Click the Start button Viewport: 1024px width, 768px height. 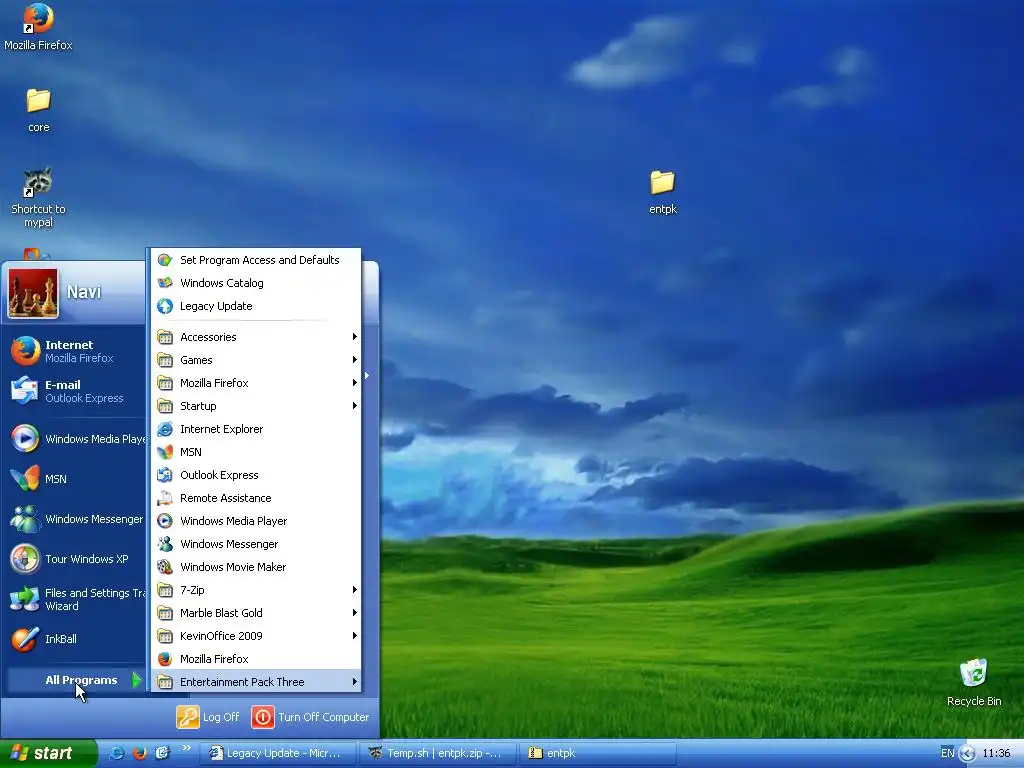[48, 753]
